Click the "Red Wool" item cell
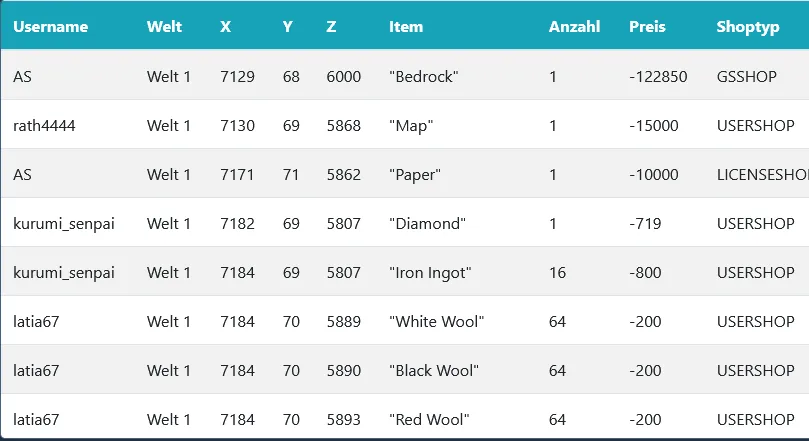Viewport: 809px width, 441px height. [429, 419]
